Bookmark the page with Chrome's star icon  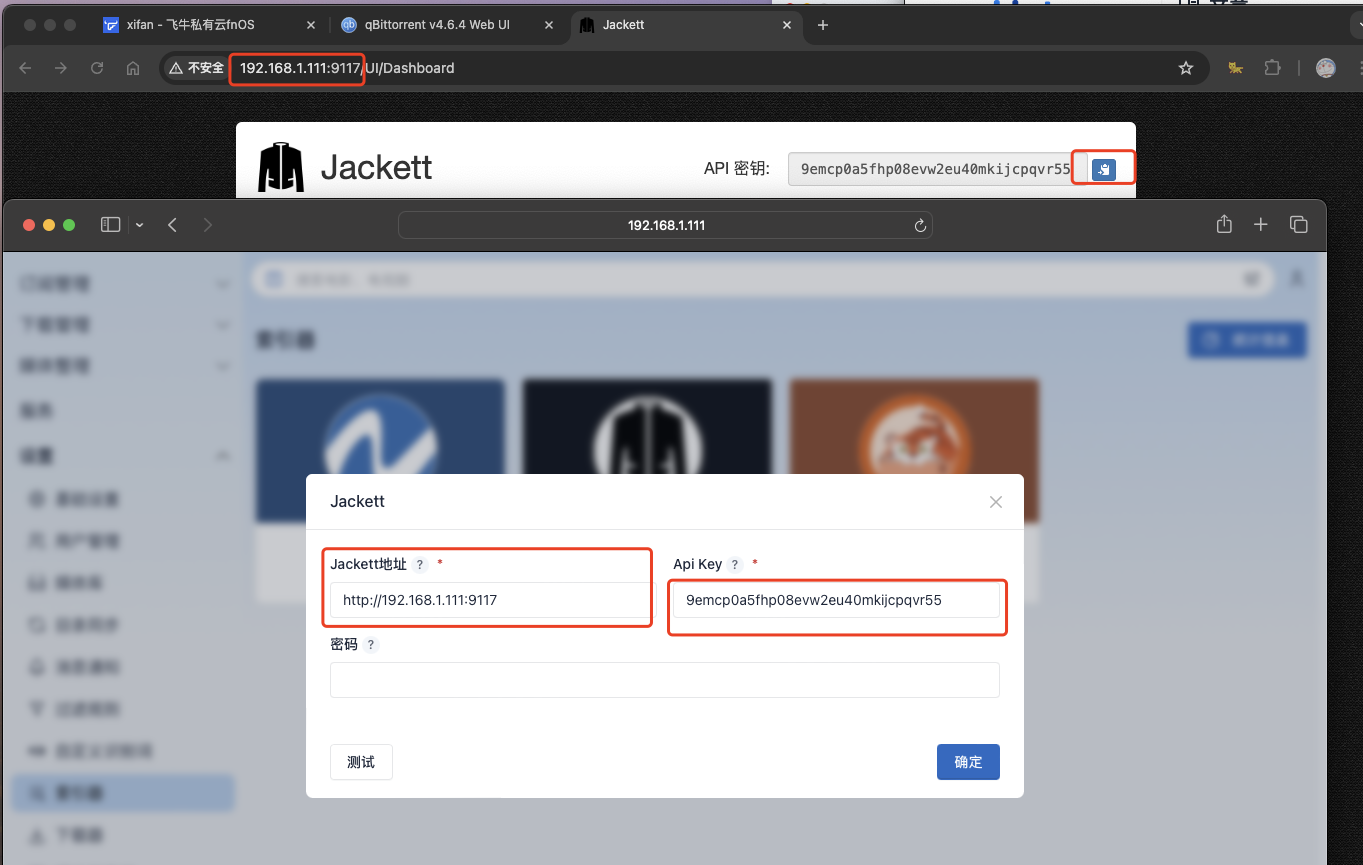(1186, 68)
